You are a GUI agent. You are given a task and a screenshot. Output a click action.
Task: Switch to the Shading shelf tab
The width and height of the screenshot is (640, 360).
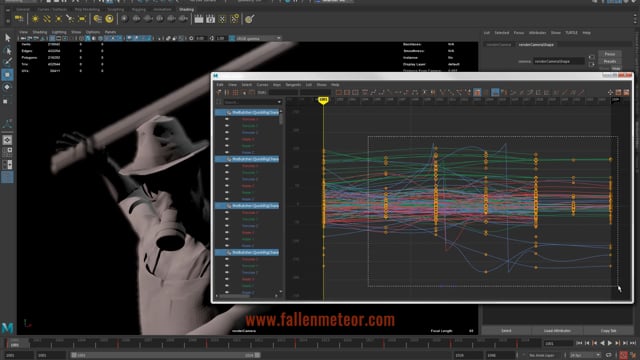(x=186, y=9)
